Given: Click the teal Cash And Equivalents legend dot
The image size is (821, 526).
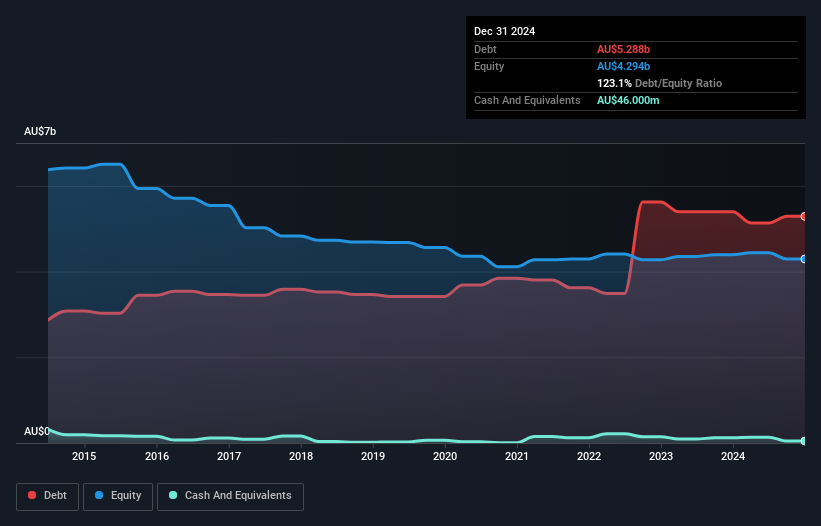Looking at the screenshot, I should pyautogui.click(x=173, y=495).
